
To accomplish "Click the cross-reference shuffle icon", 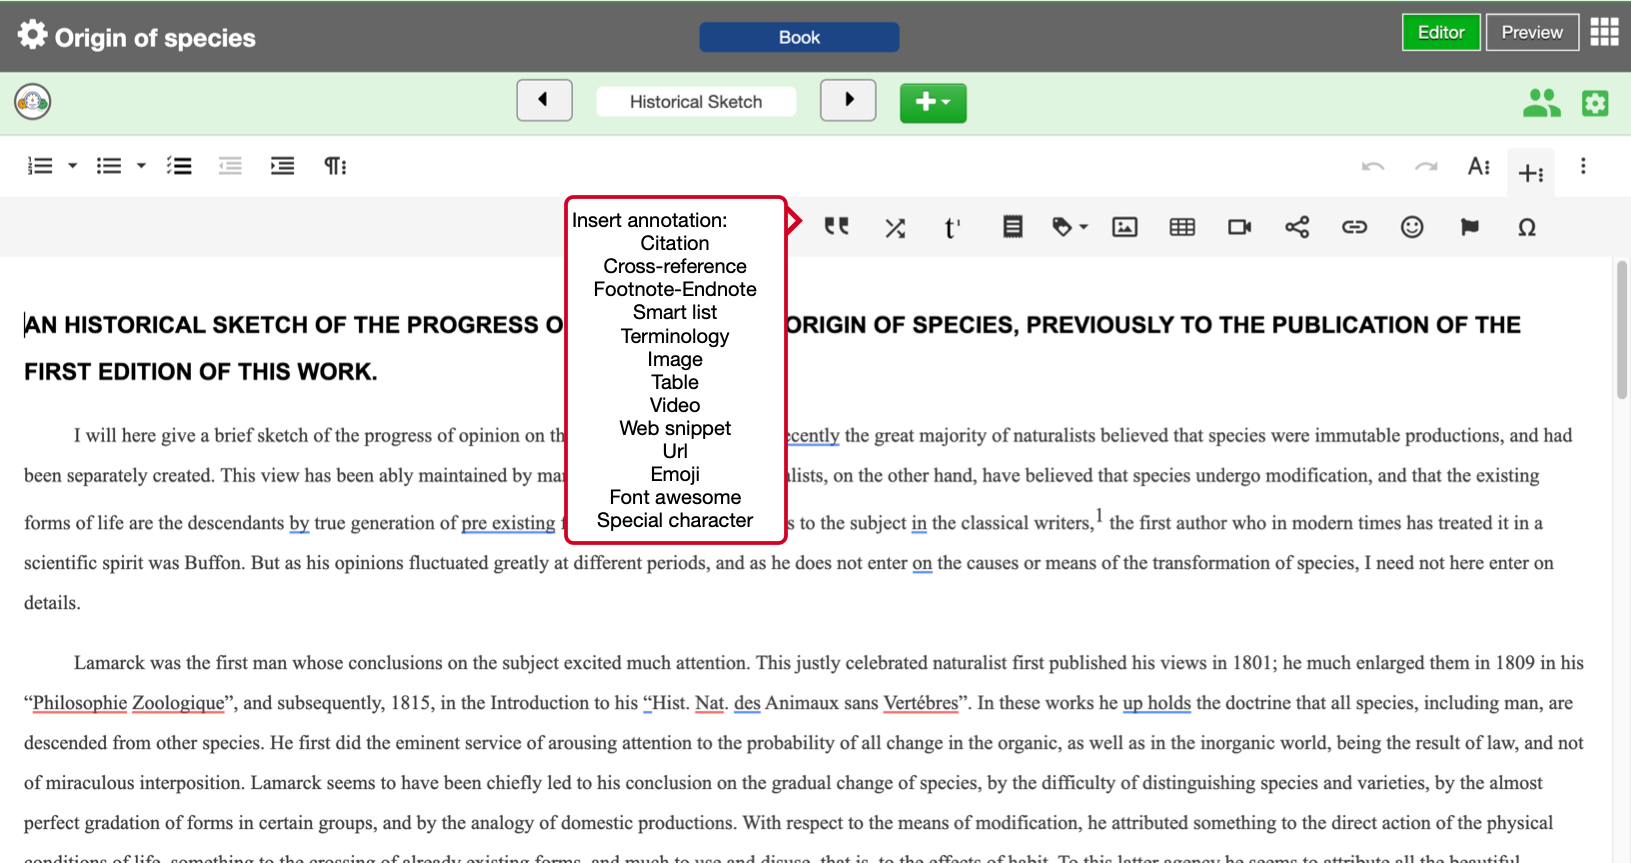I will (x=895, y=228).
